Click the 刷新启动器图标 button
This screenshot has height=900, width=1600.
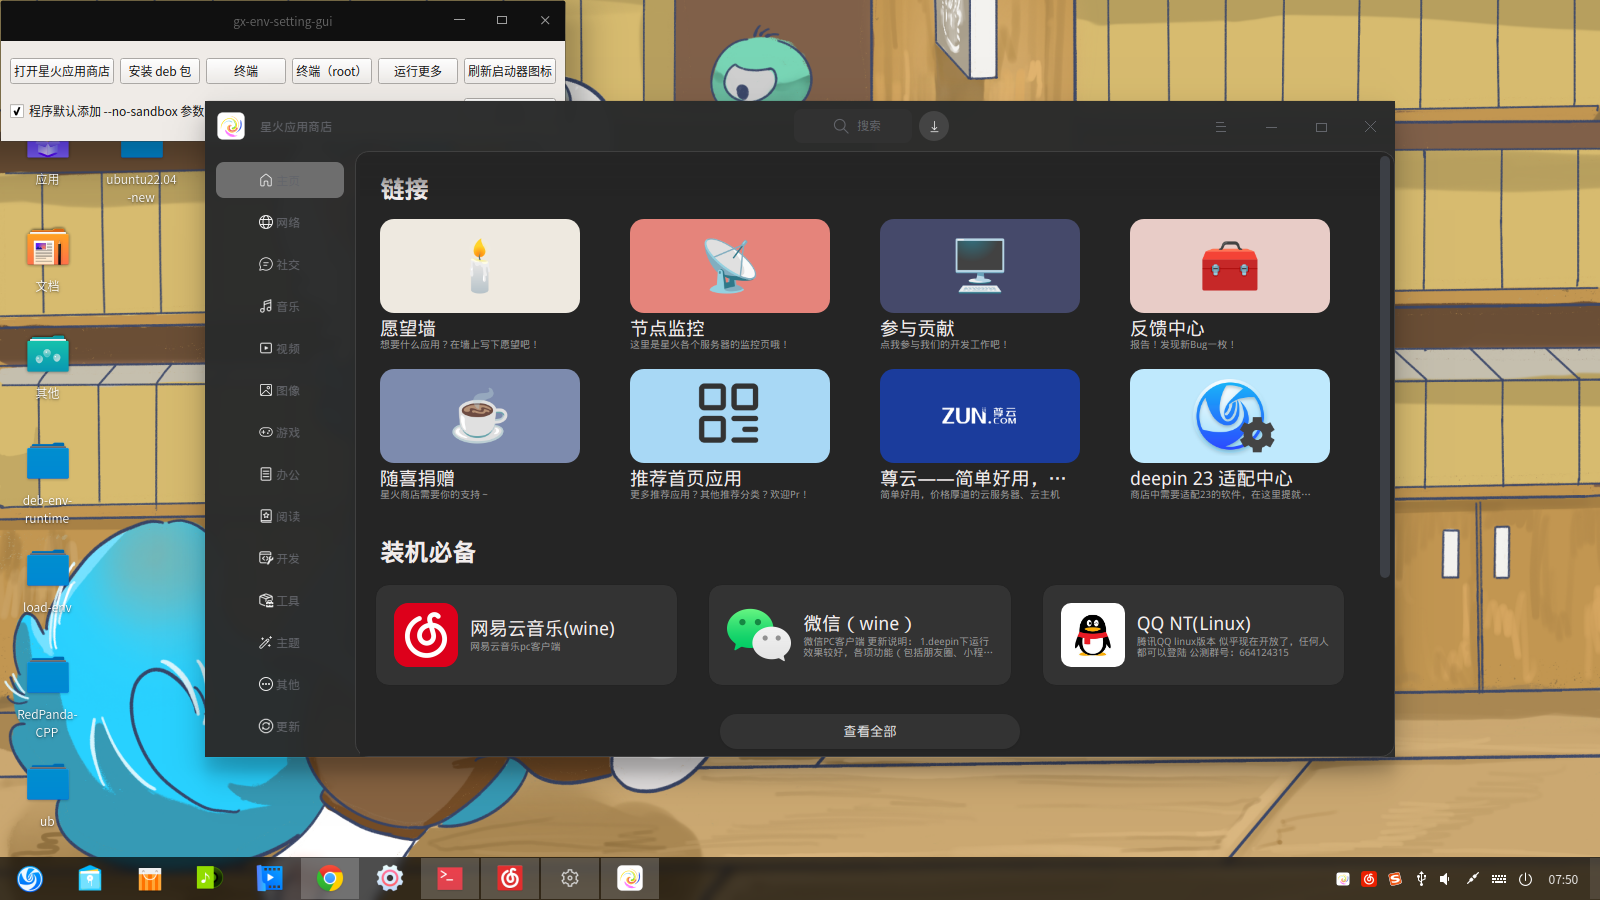tap(510, 71)
